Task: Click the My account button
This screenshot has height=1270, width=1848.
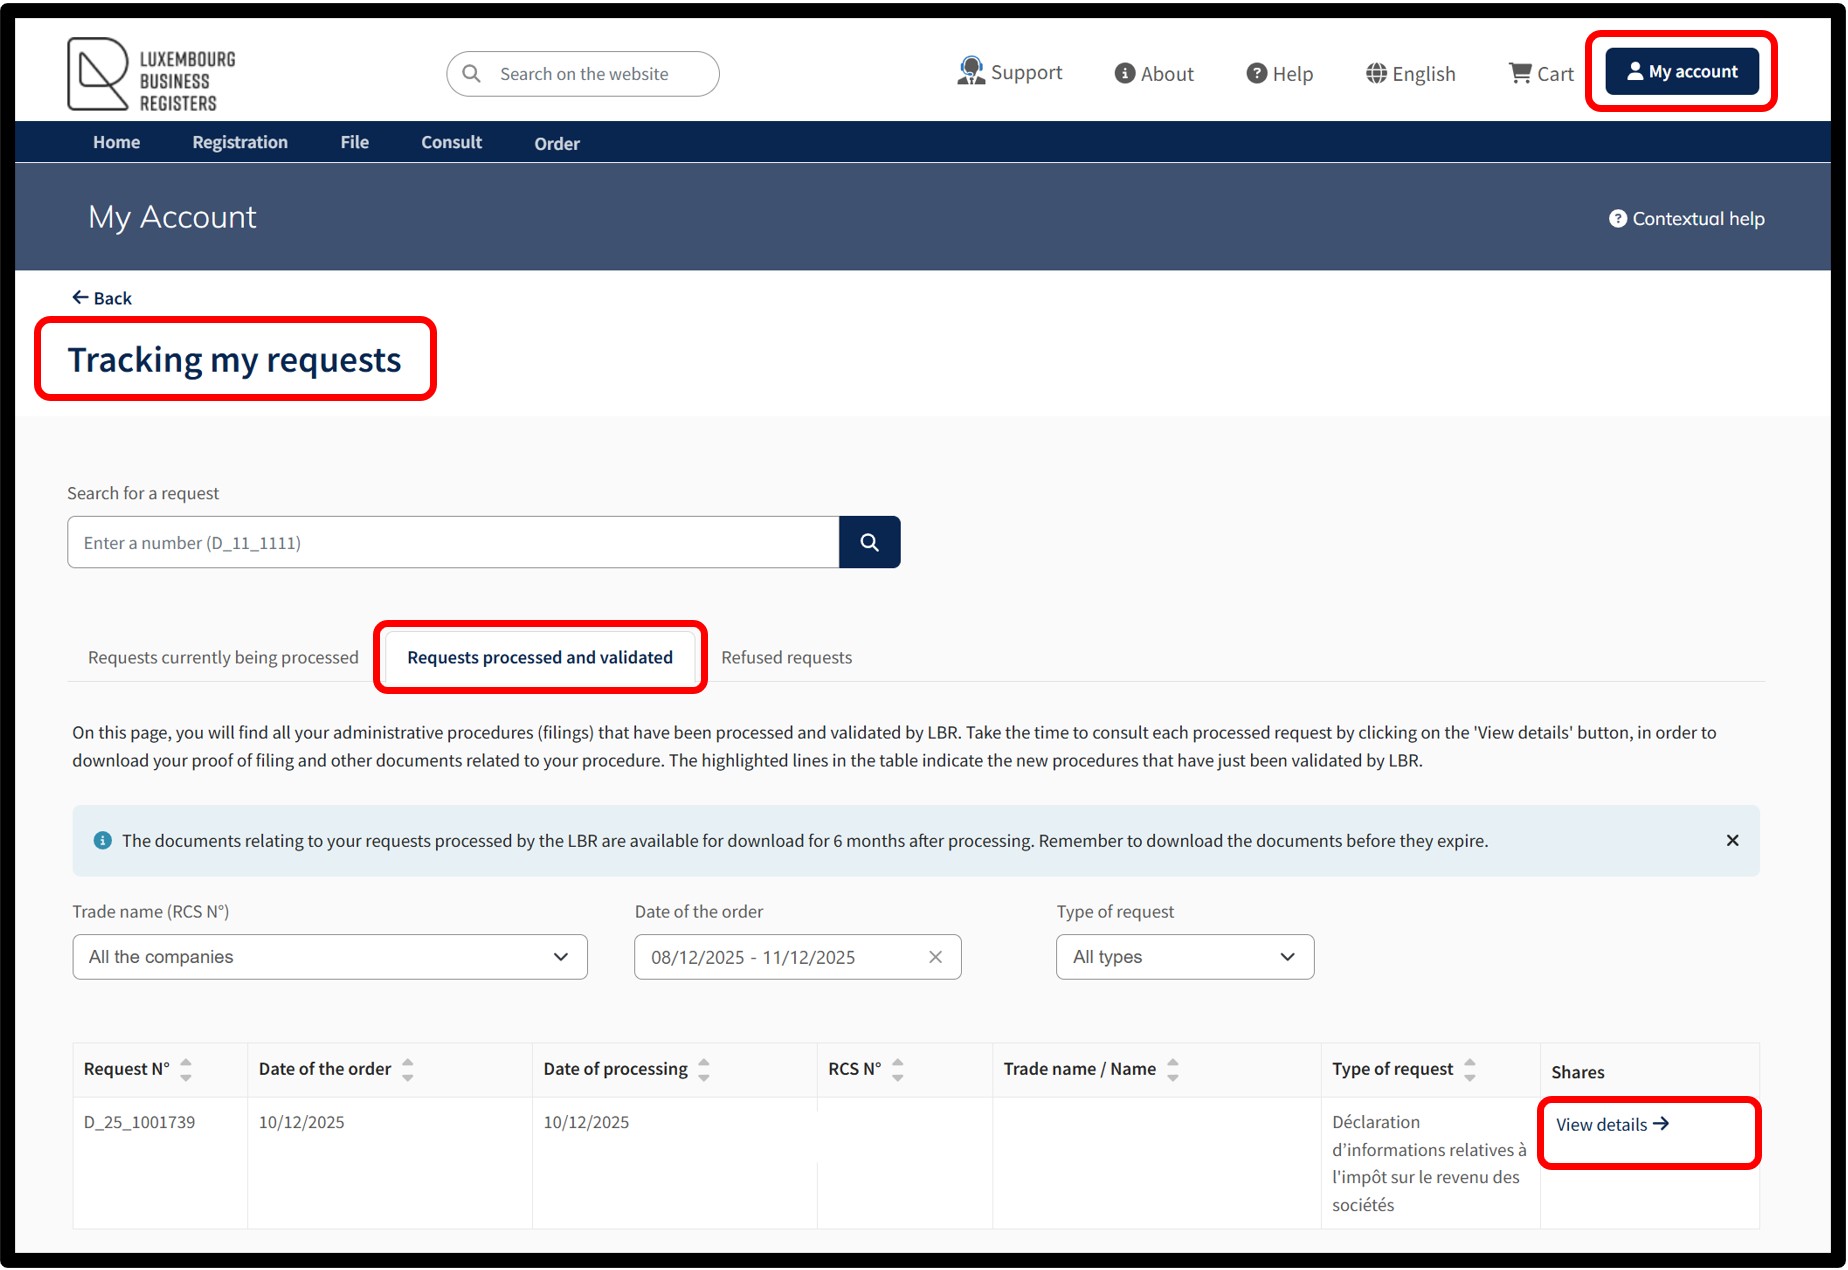Action: (1682, 71)
